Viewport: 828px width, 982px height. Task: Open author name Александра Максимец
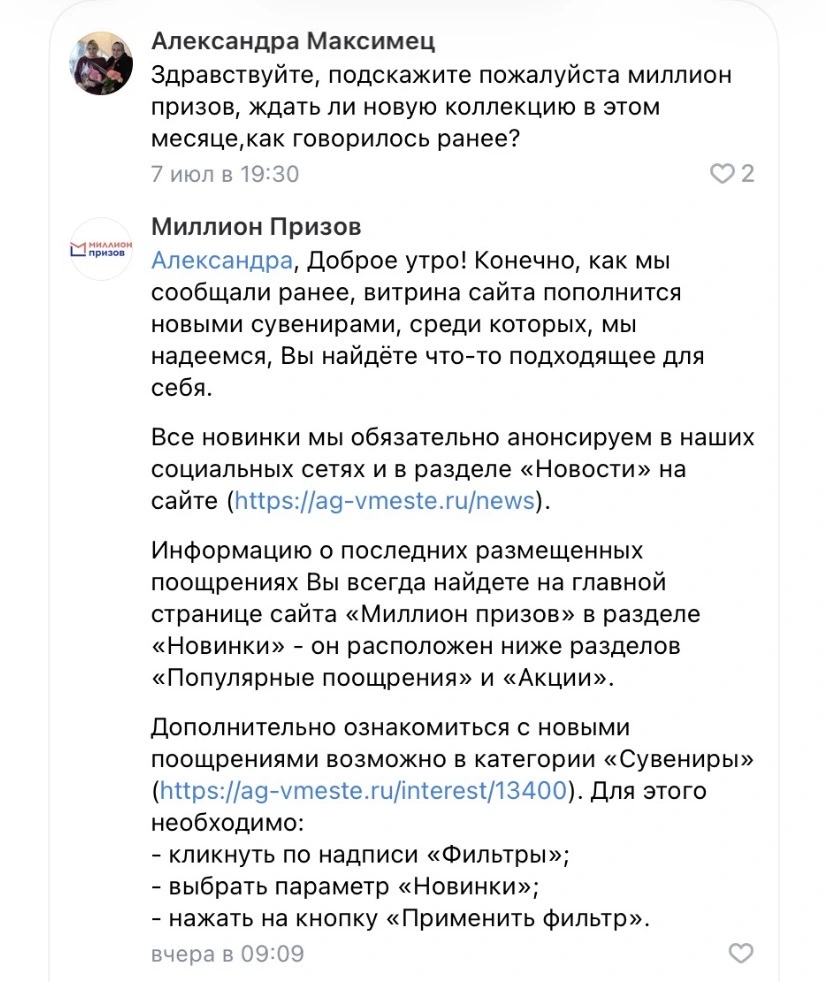[x=293, y=41]
